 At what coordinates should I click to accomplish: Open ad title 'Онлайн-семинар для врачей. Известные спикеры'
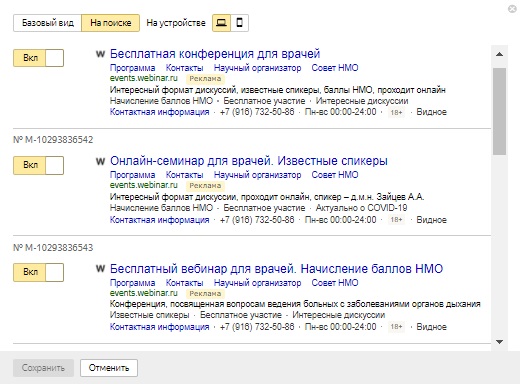point(249,161)
